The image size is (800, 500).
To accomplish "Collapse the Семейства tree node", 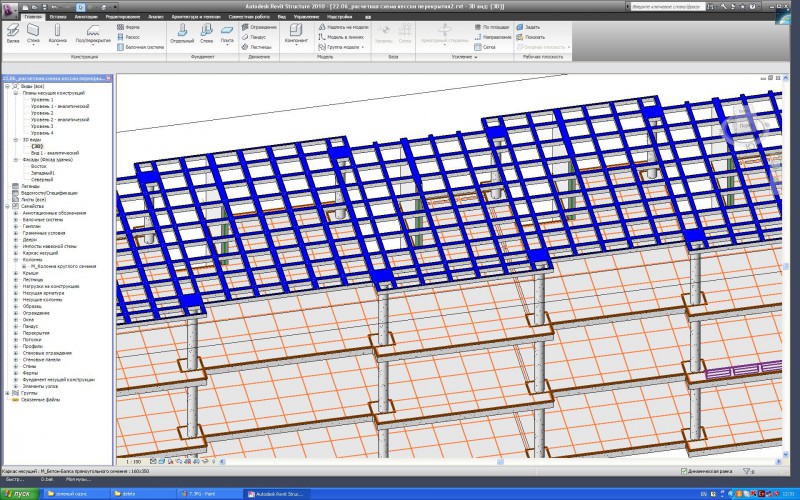I will (7, 205).
